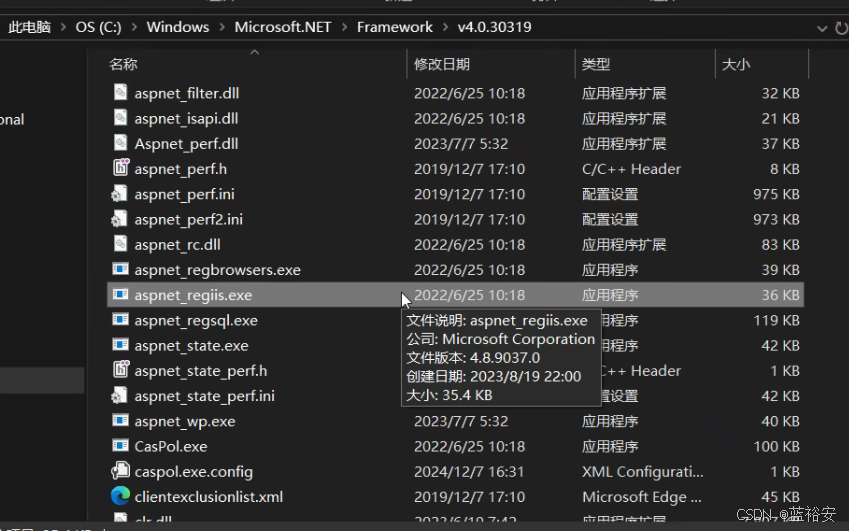Select the aspnet_regiis.exe file name
The image size is (849, 531).
193,295
